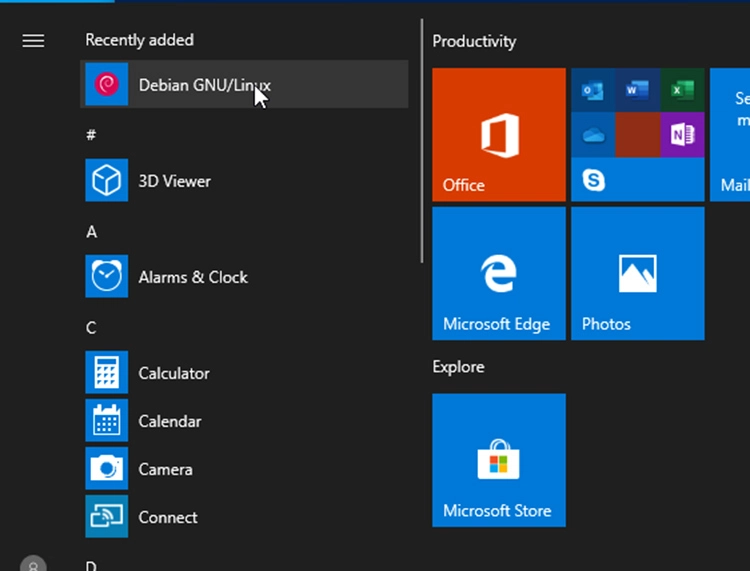Click the Recently added heading
Image resolution: width=750 pixels, height=571 pixels.
(x=140, y=40)
